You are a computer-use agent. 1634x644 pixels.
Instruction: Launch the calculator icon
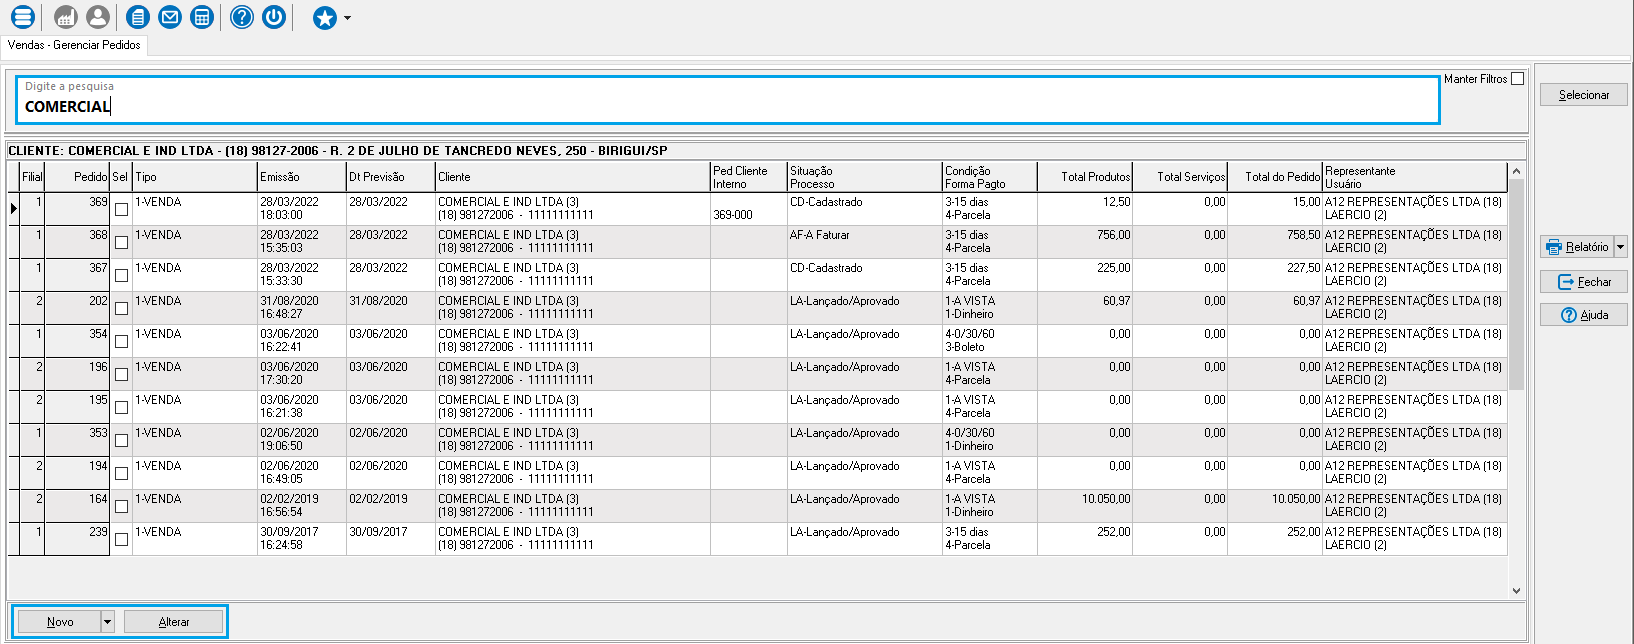click(x=202, y=17)
